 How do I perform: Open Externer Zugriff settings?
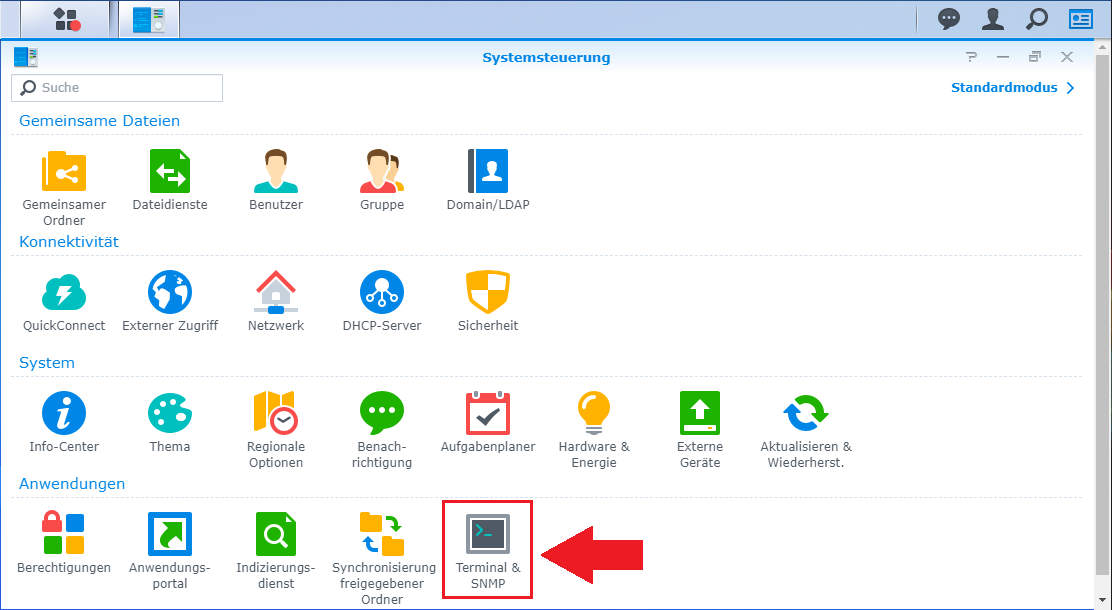pos(170,292)
